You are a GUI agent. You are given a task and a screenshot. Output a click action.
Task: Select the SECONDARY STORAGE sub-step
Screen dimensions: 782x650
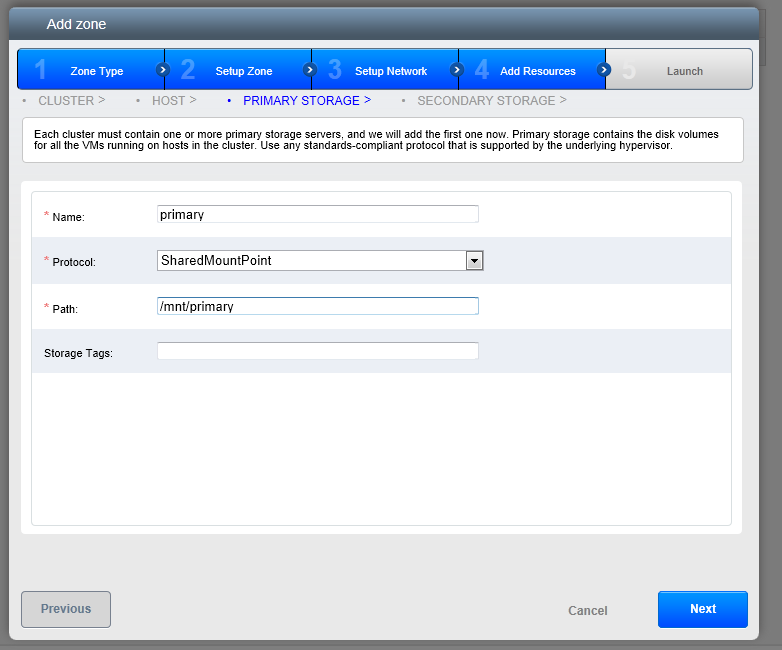click(x=492, y=101)
